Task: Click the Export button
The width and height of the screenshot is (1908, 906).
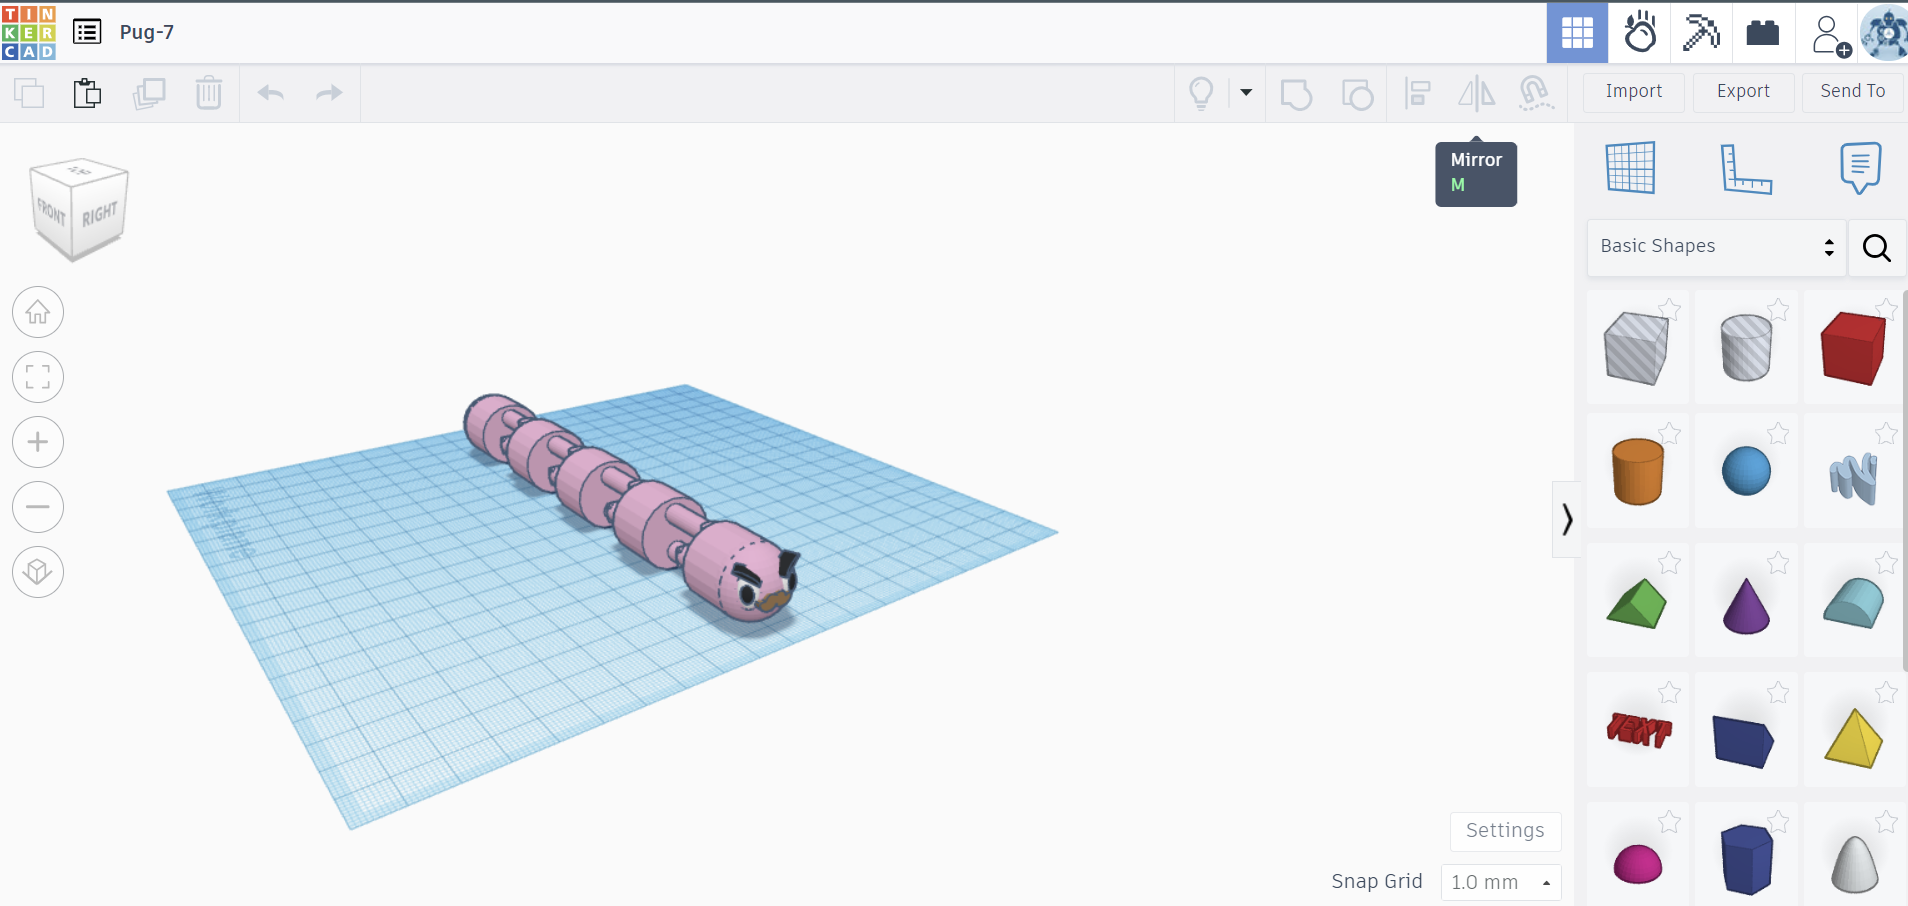Action: (x=1743, y=92)
